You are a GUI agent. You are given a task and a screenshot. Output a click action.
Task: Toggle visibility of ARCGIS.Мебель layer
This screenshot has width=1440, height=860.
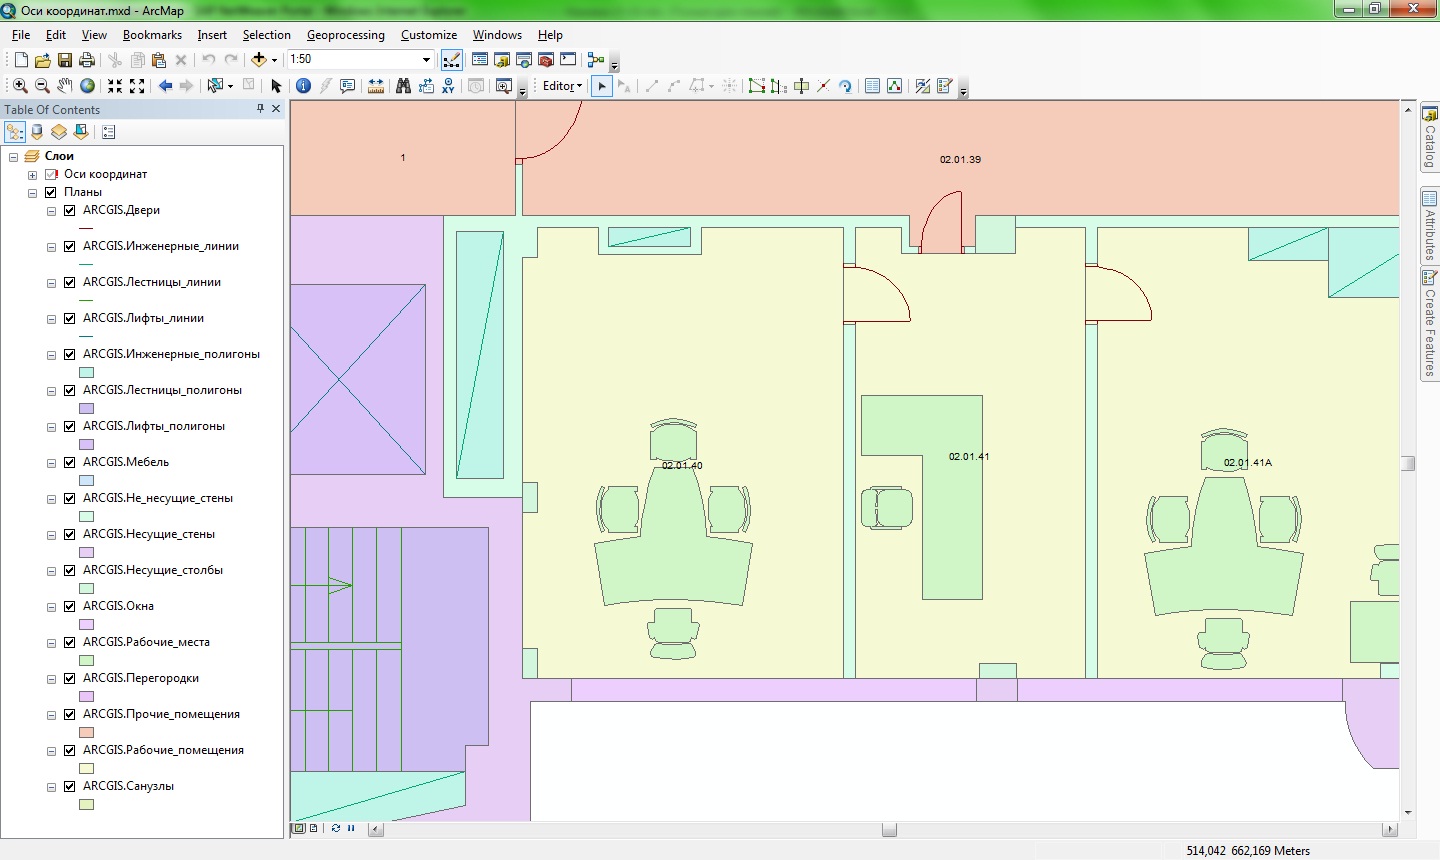point(70,462)
